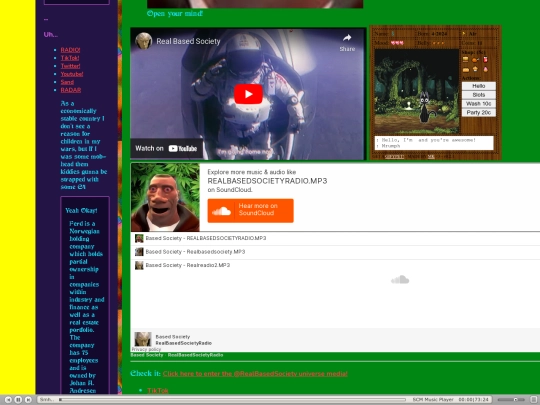Screen dimensions: 540x405
Task: Click the SCM Music Player label
Action: coord(433,399)
